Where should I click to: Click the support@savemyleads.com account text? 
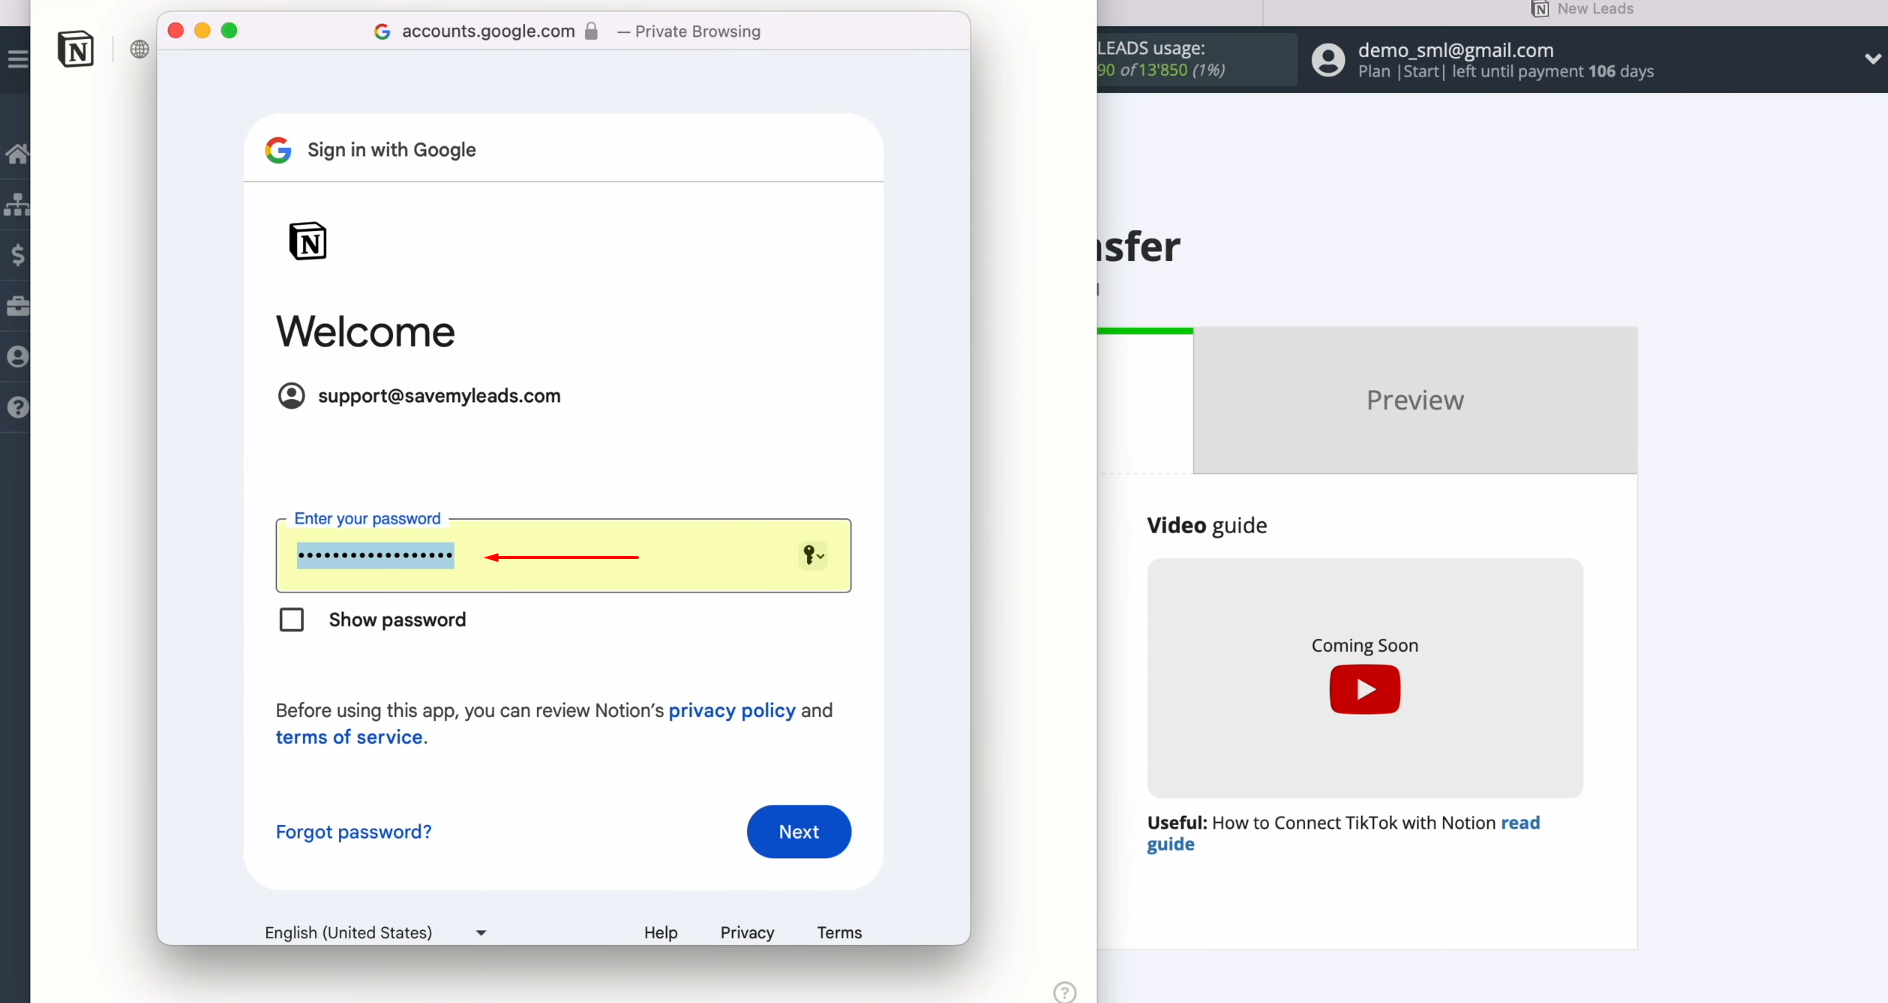pyautogui.click(x=439, y=396)
